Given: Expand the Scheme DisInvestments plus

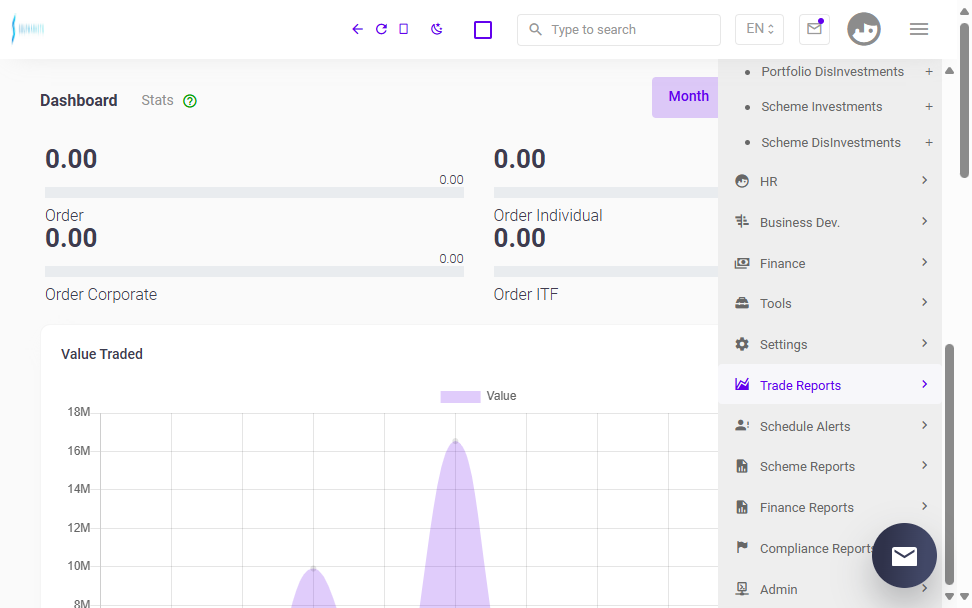Looking at the screenshot, I should (929, 143).
